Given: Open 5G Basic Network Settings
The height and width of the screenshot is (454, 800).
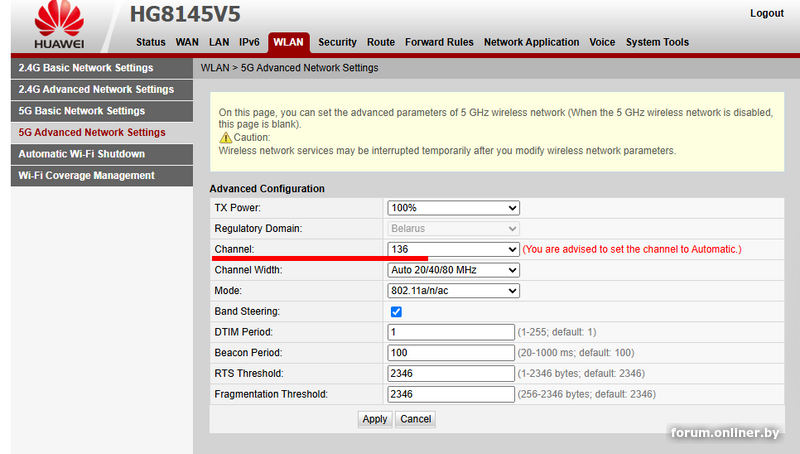Looking at the screenshot, I should point(102,111).
